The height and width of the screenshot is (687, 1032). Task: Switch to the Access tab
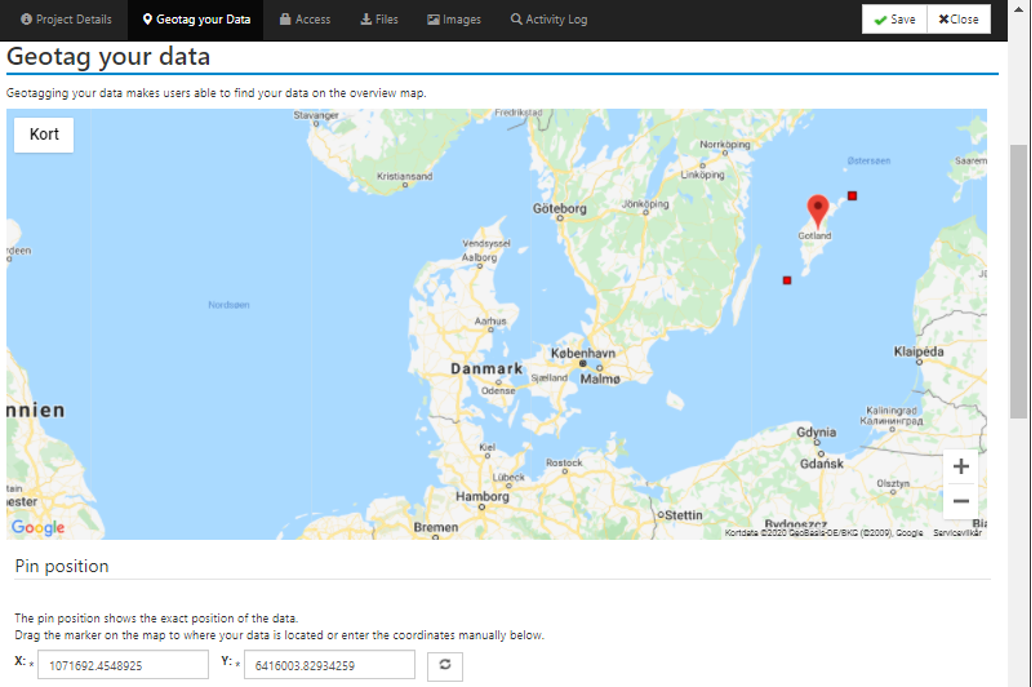point(305,20)
